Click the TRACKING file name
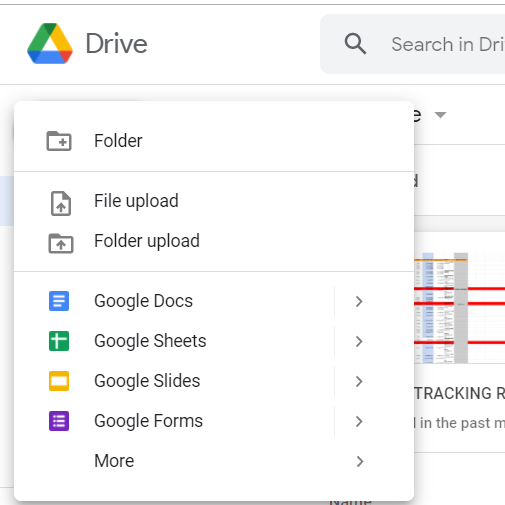The height and width of the screenshot is (505, 505). point(459,393)
